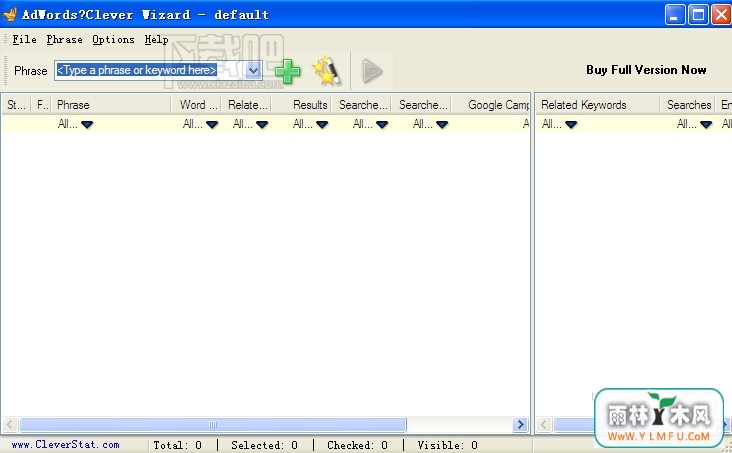Sort by the St... column header

16,105
